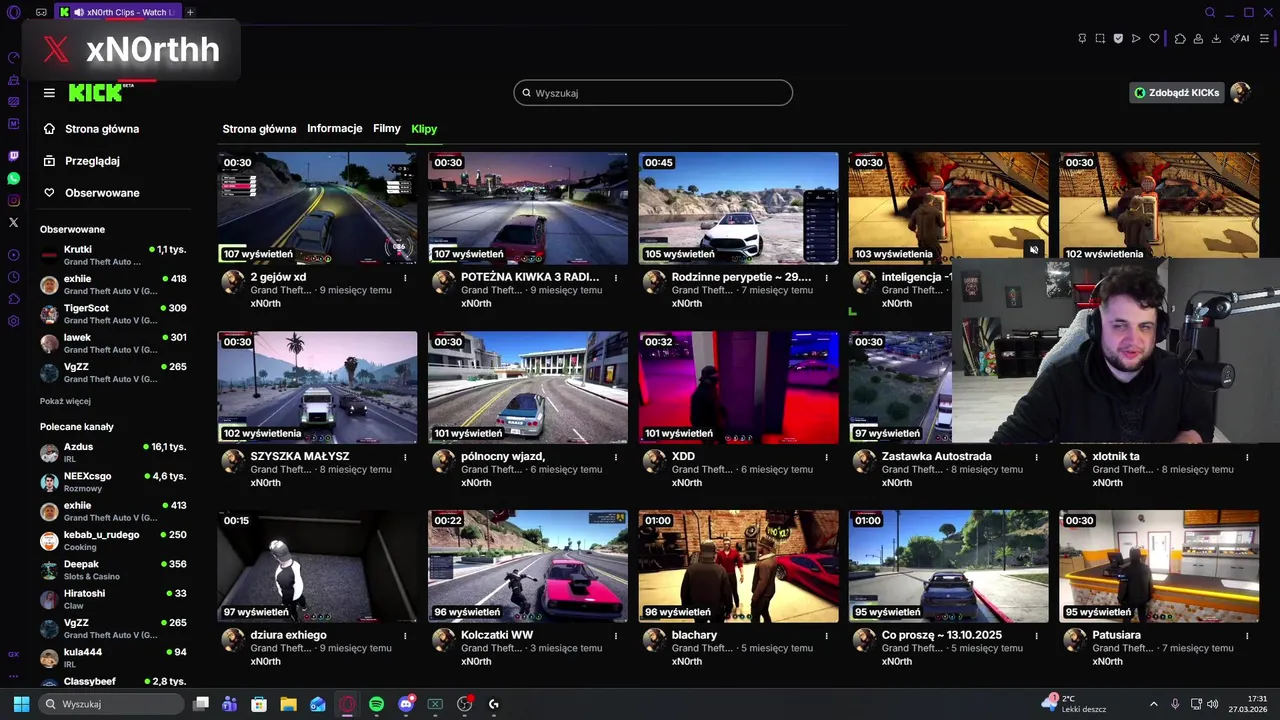This screenshot has width=1280, height=720.
Task: Open the Kick hamburger sidebar menu
Action: (x=49, y=93)
